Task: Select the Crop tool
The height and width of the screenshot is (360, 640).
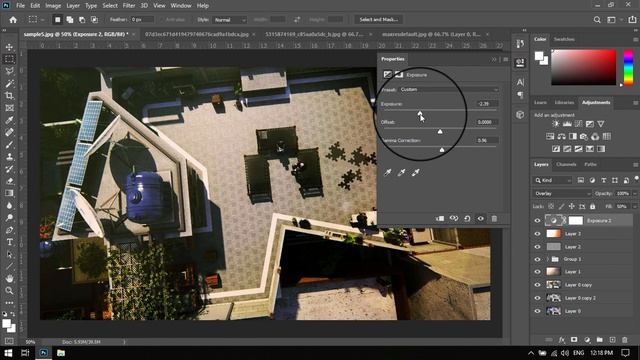Action: (9, 96)
